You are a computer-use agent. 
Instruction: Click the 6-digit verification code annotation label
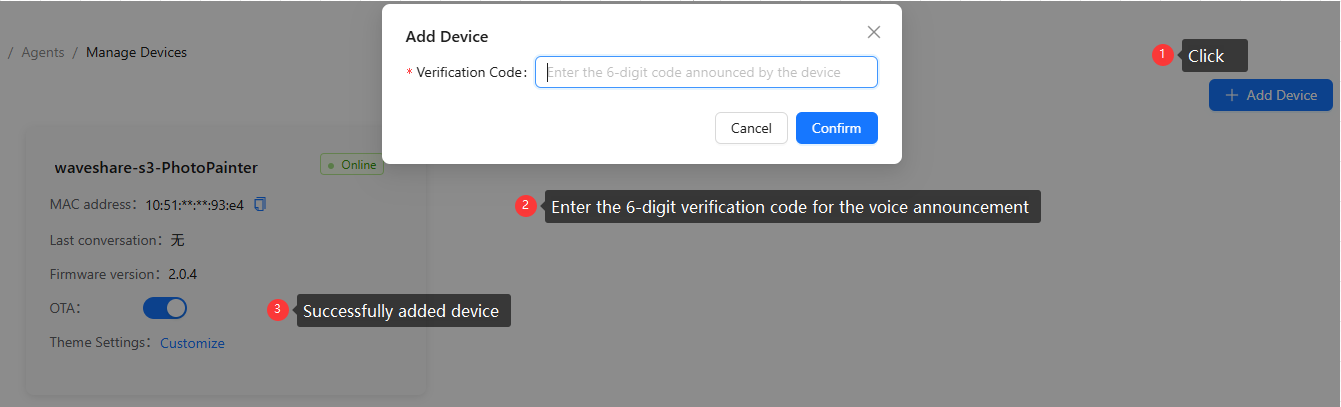790,207
